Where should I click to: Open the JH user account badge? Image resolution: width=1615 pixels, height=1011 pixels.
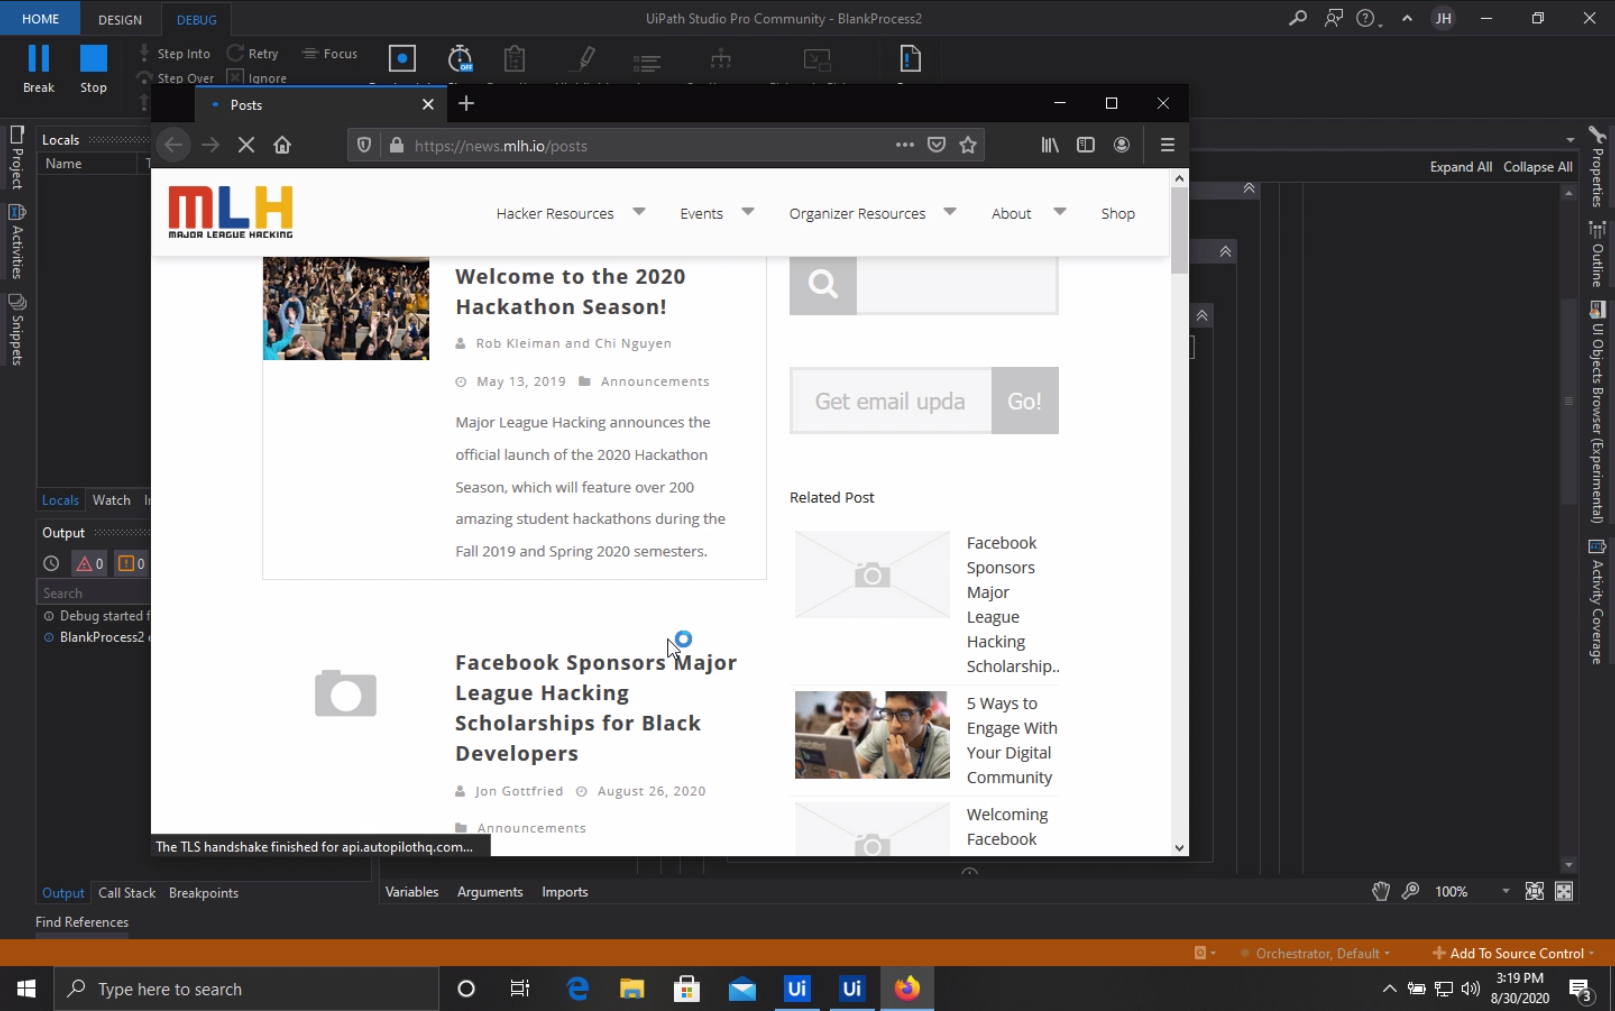(1443, 18)
